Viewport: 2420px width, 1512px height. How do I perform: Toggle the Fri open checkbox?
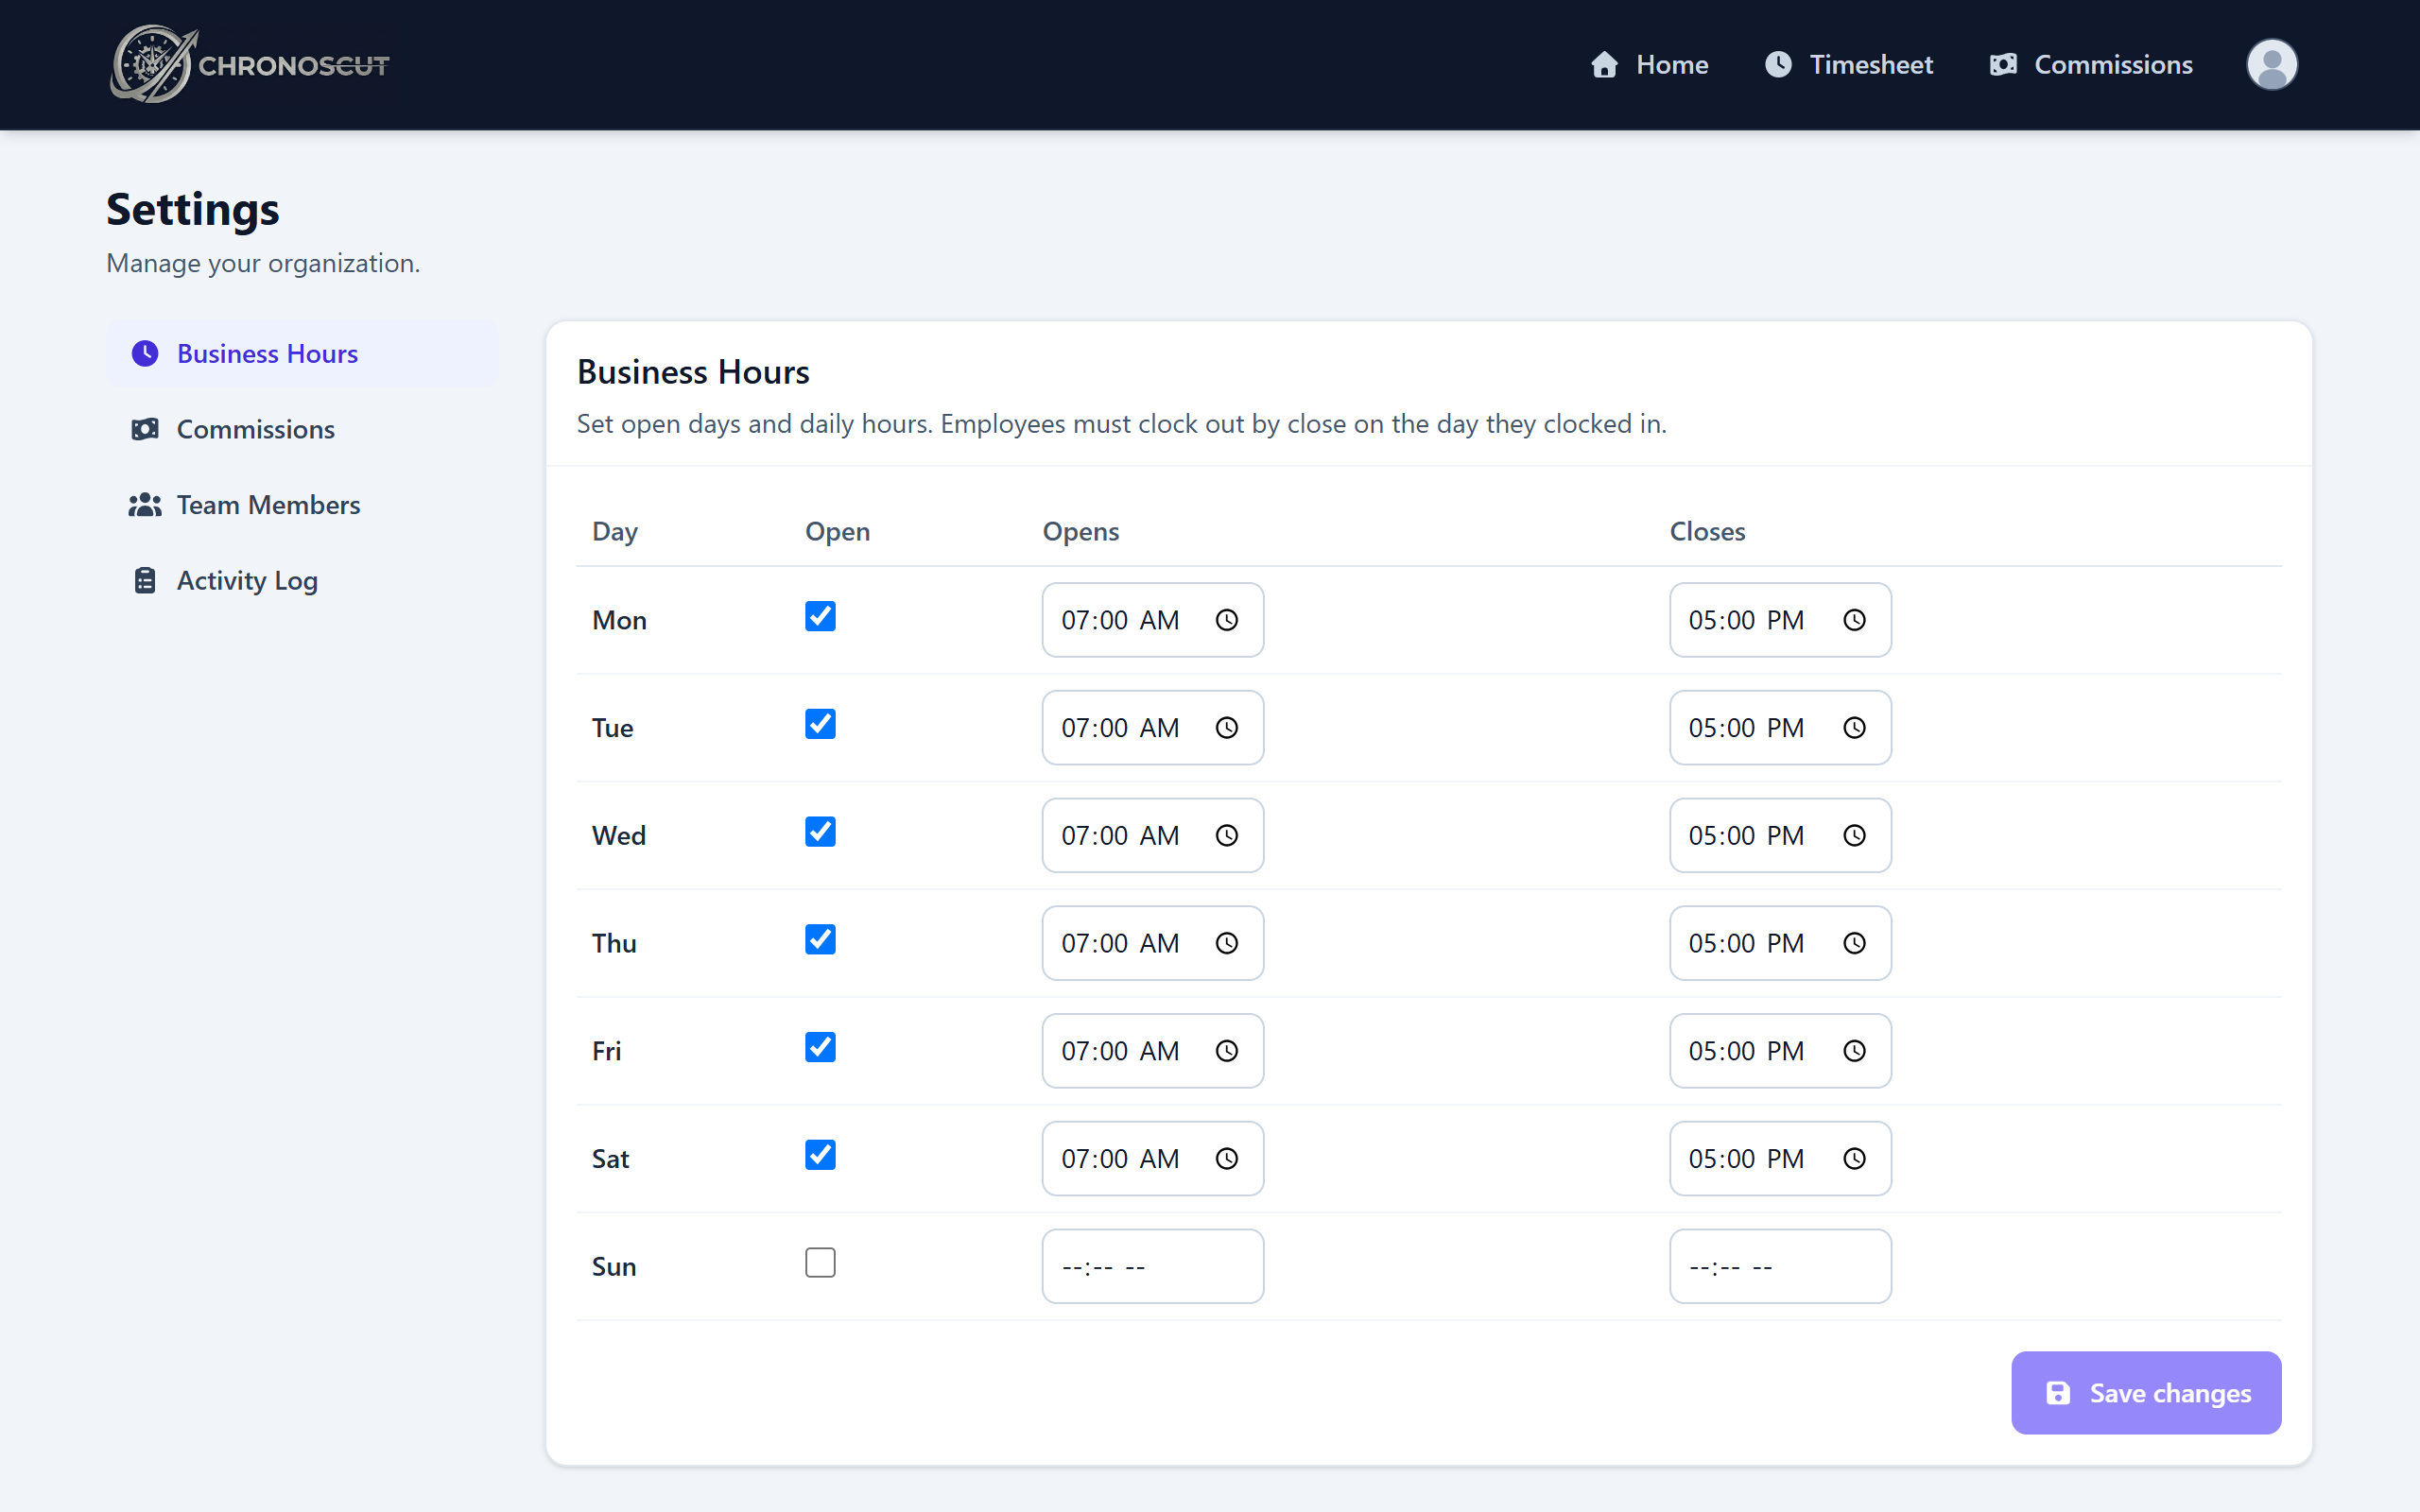[820, 1047]
